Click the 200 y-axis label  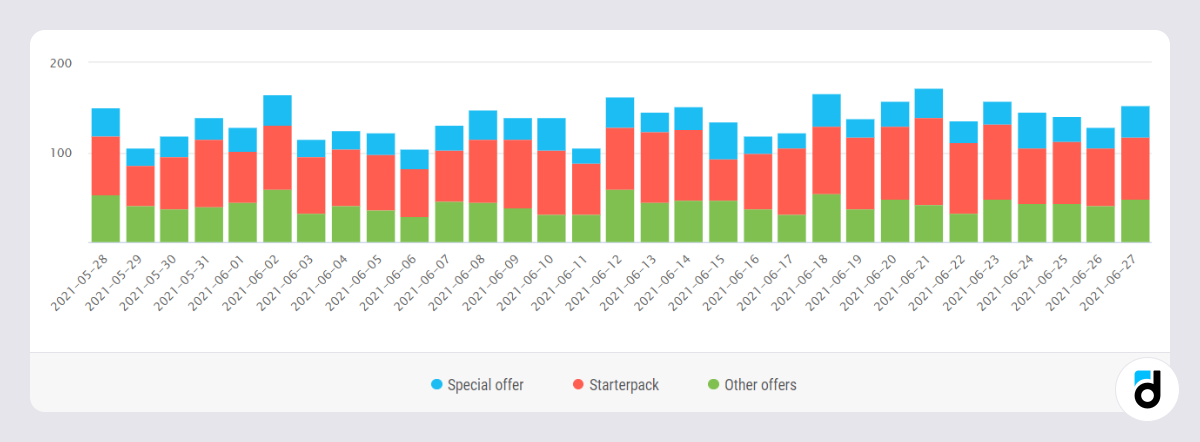[62, 63]
